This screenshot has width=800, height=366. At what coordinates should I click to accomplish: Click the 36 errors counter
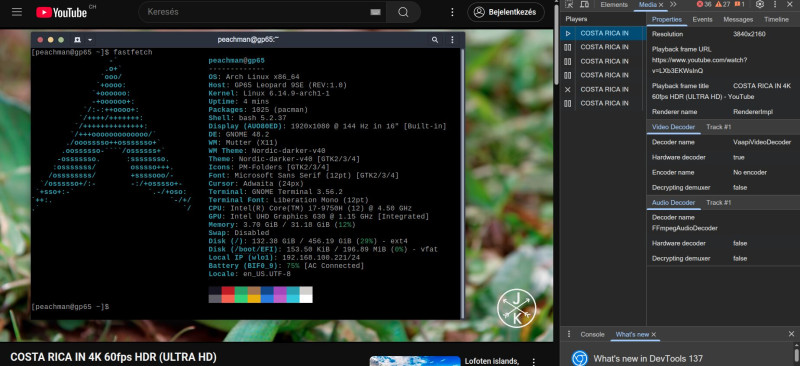[x=704, y=5]
